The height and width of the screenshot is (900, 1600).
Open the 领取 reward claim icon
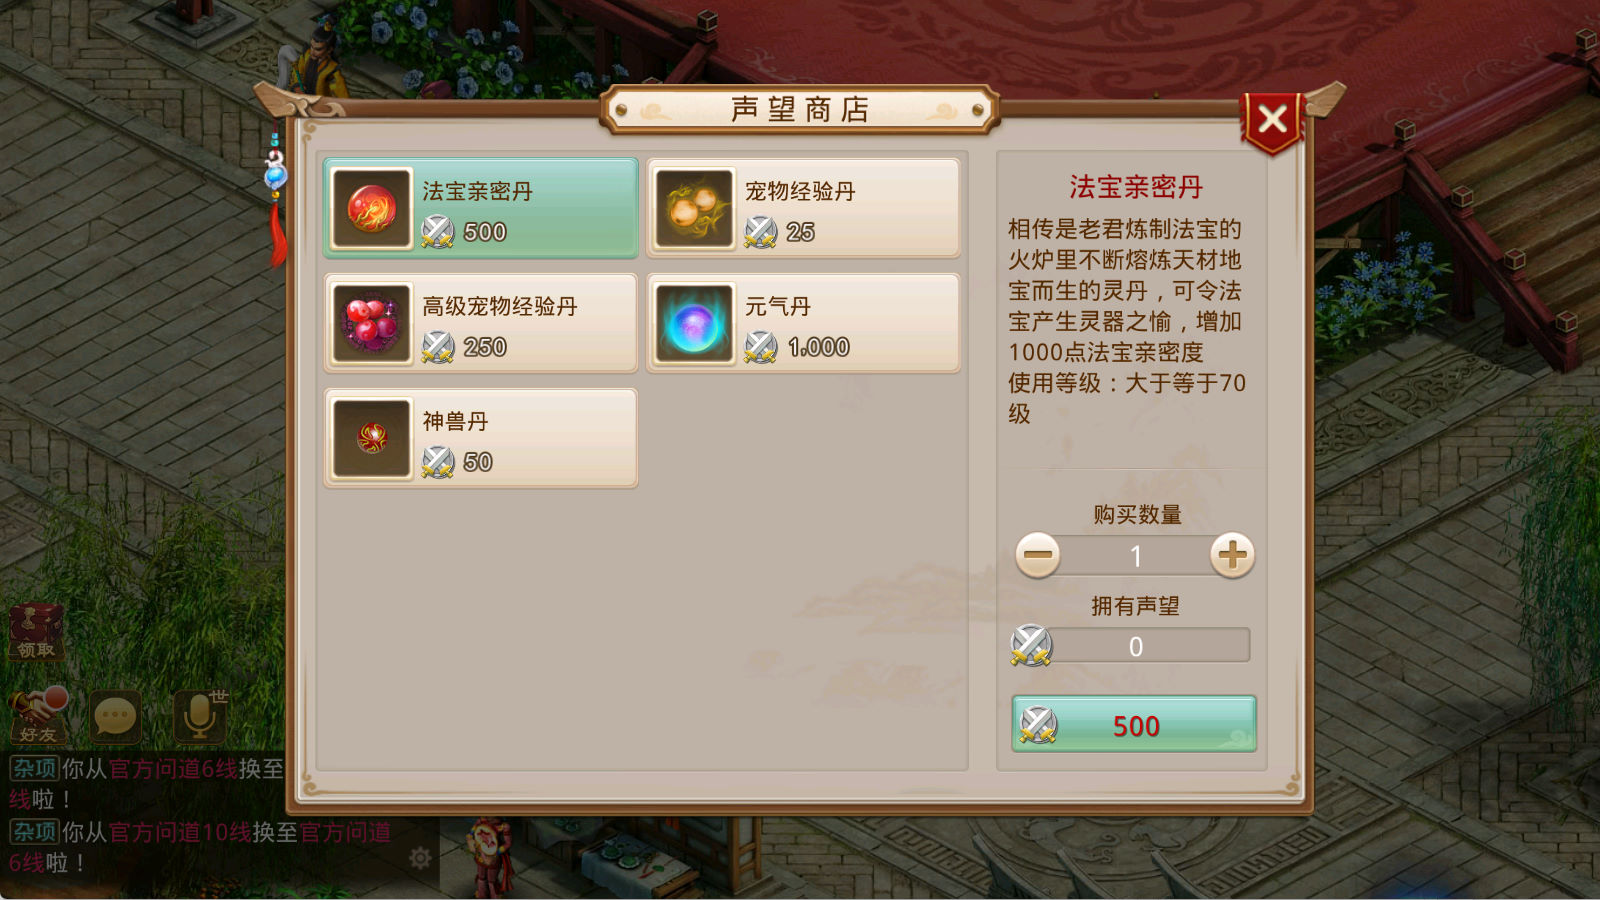(x=37, y=632)
